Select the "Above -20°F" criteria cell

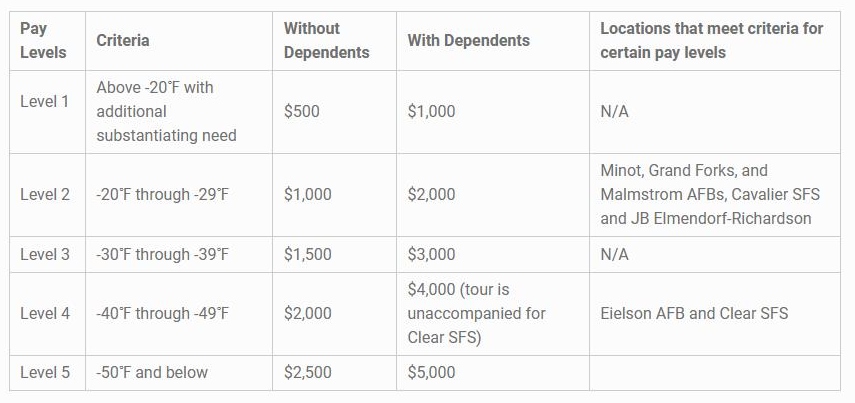(166, 111)
